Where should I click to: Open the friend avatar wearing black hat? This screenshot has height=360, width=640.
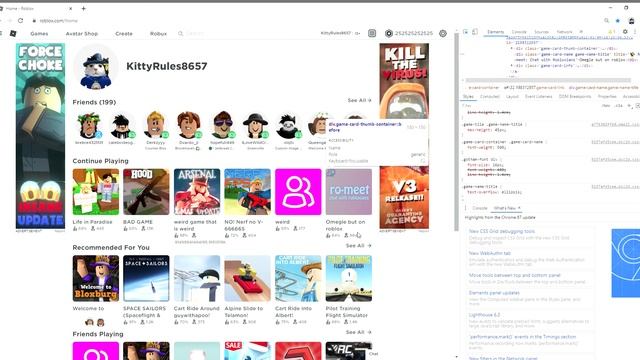(x=256, y=125)
